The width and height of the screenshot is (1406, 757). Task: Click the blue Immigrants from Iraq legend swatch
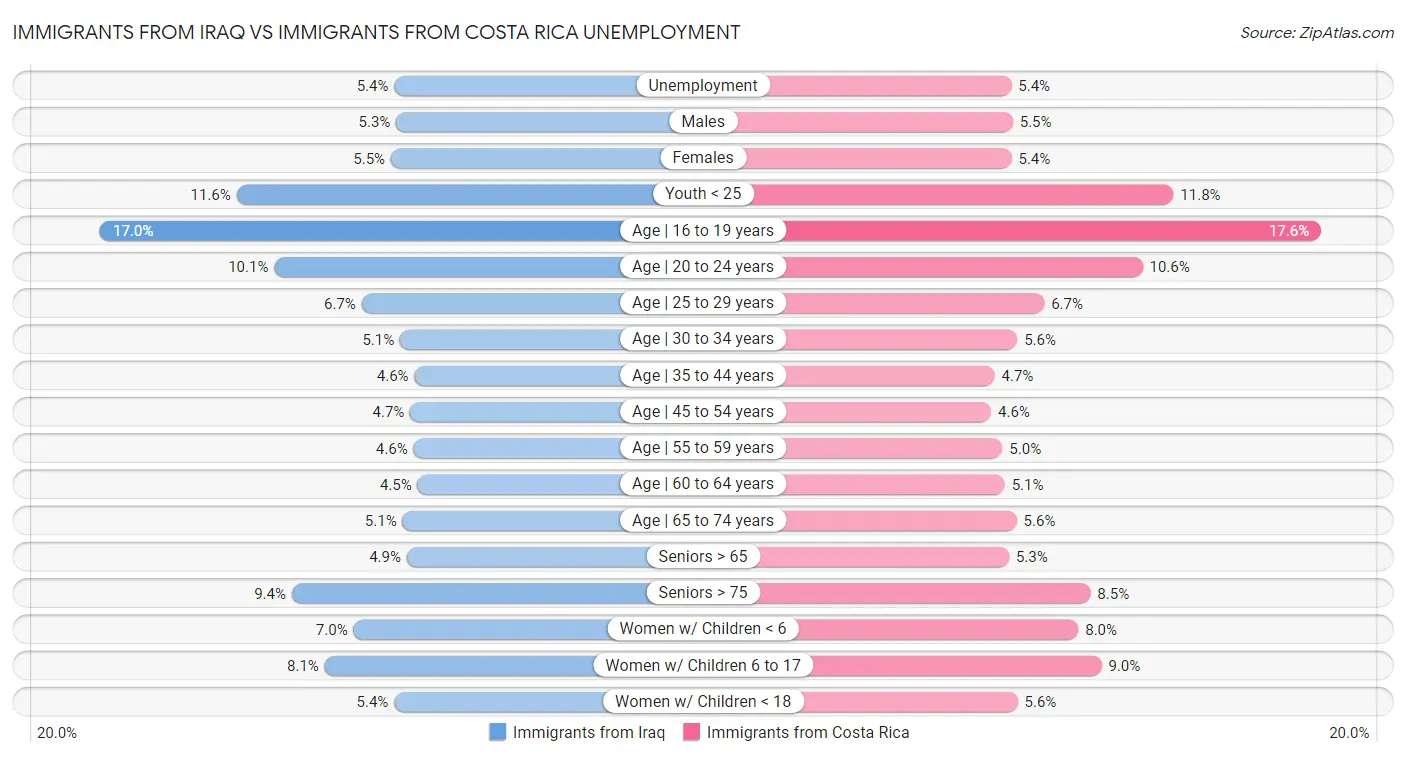click(497, 732)
